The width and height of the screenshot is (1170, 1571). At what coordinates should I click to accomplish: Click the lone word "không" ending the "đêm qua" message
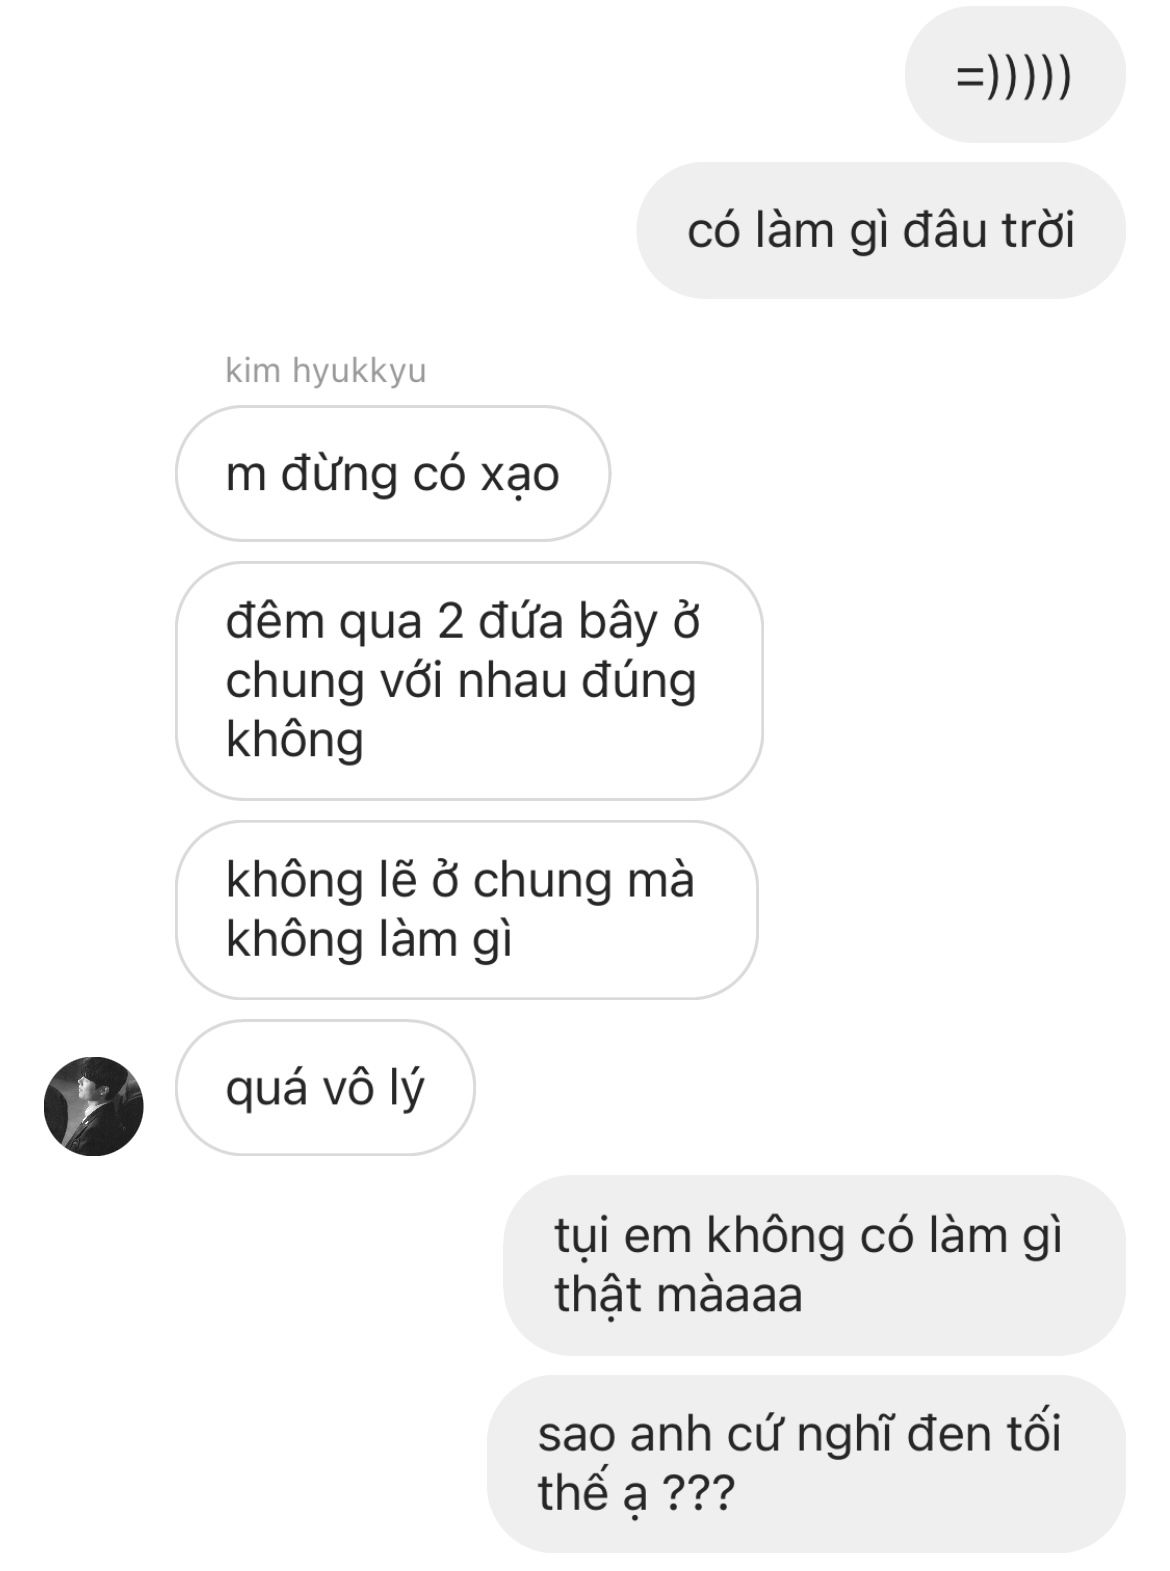click(x=295, y=741)
